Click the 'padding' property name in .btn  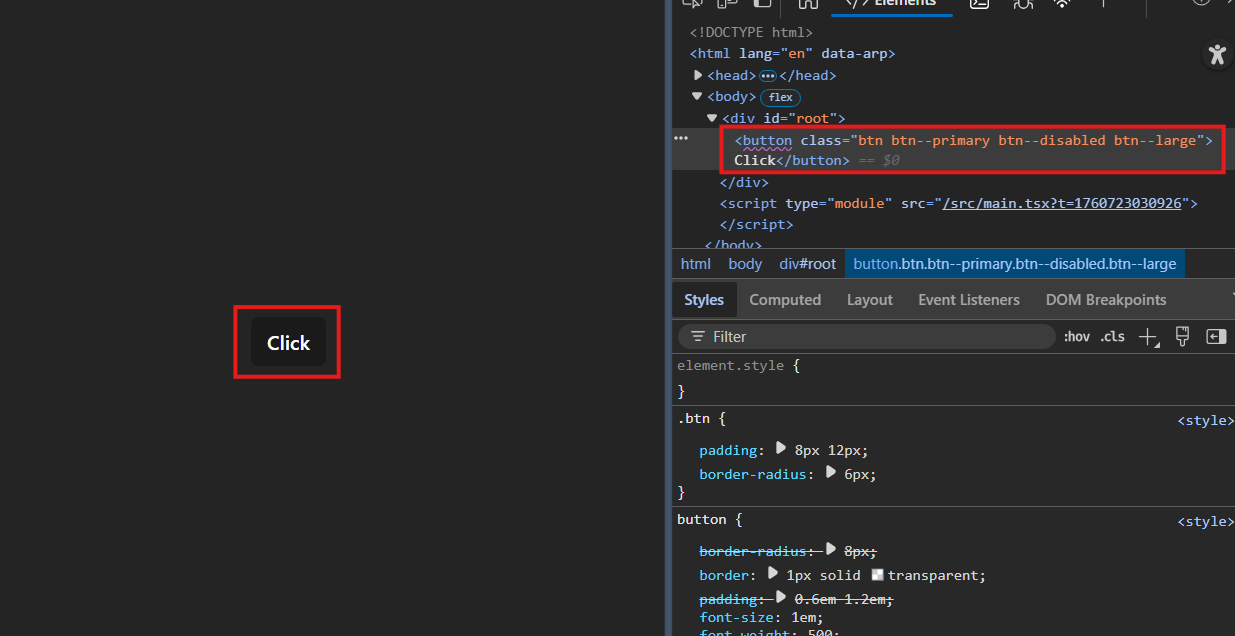point(728,450)
